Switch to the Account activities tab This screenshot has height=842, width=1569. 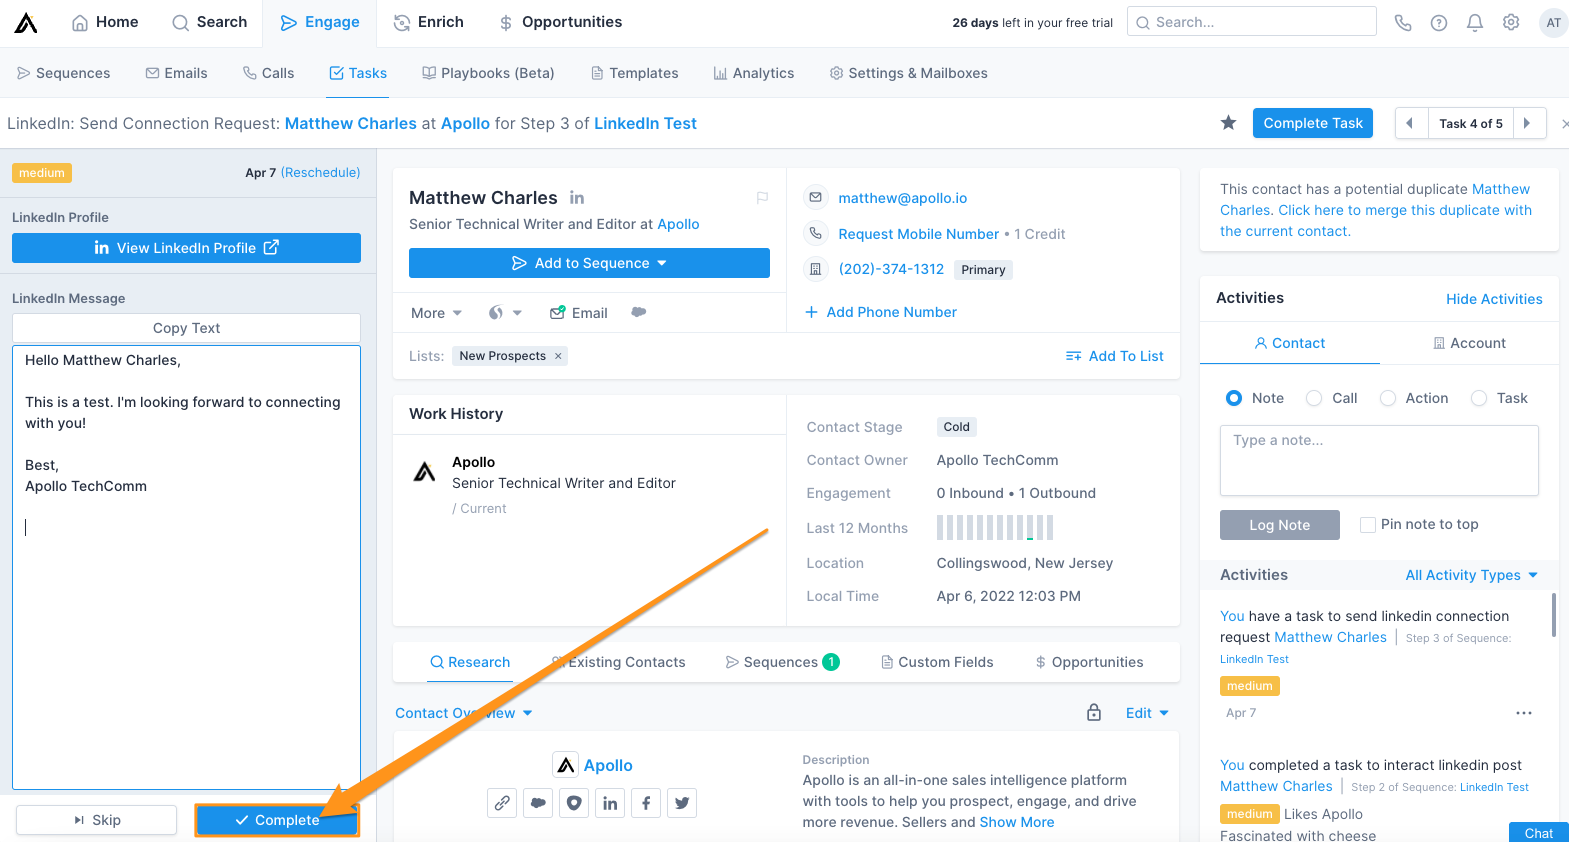pyautogui.click(x=1469, y=343)
